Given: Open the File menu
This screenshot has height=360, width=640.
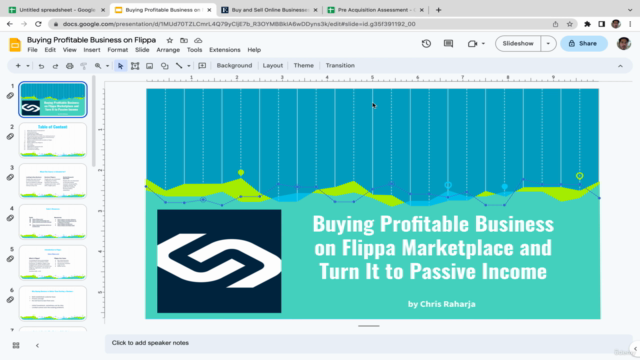Looking at the screenshot, I should (x=32, y=50).
